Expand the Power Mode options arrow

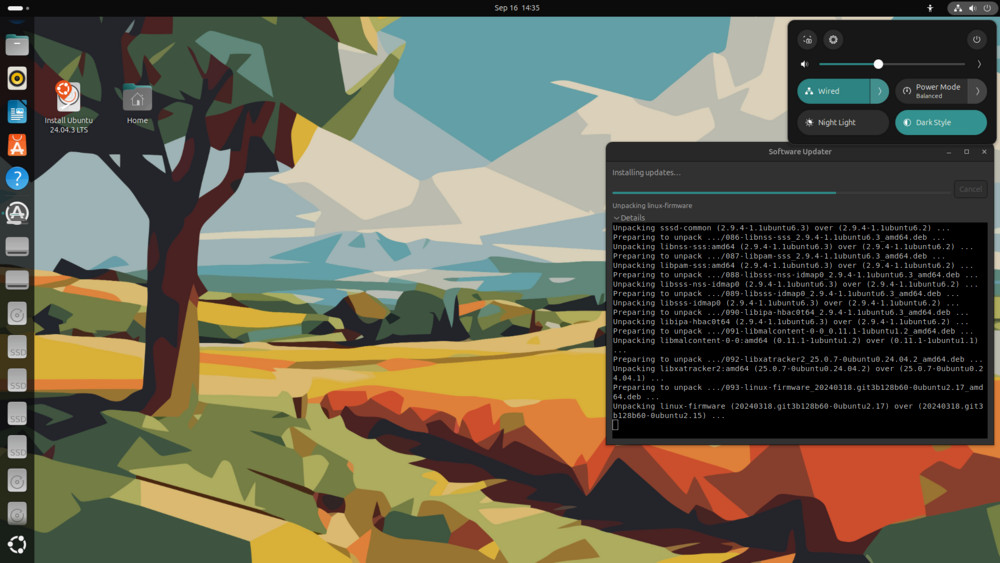pyautogui.click(x=977, y=91)
